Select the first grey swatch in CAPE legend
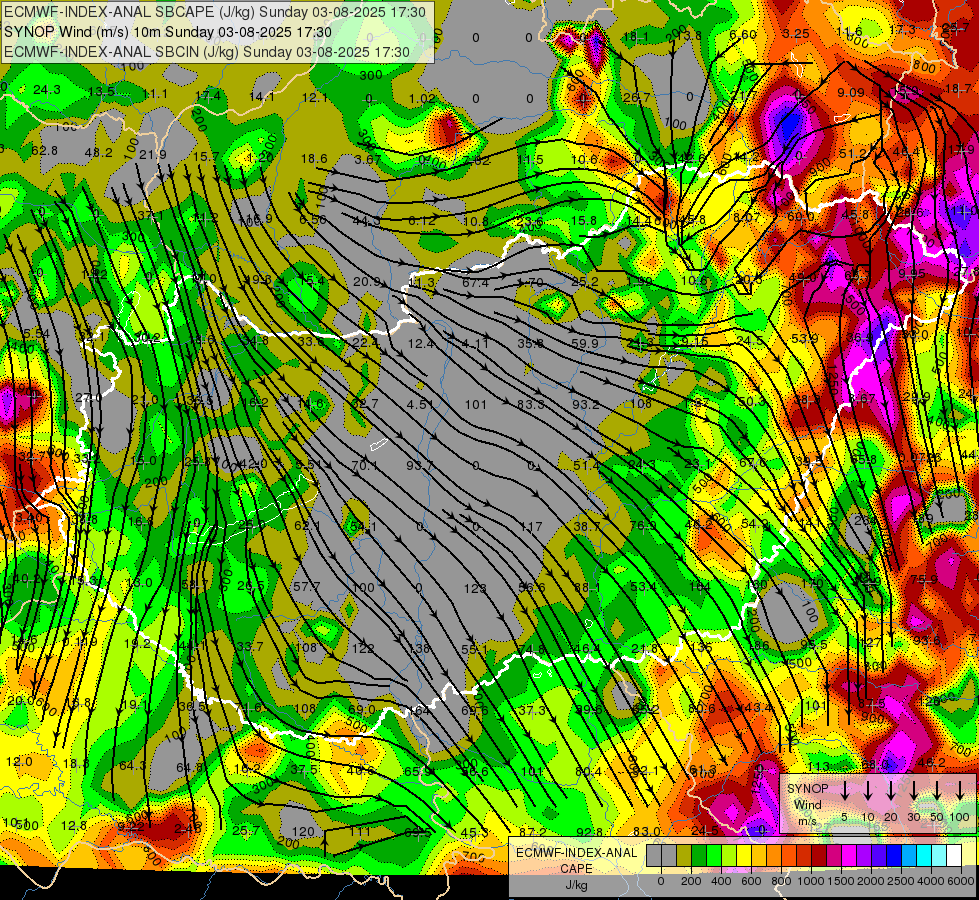 654,855
